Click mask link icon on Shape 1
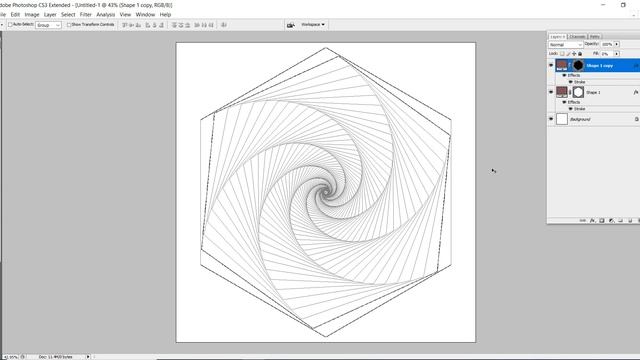This screenshot has height=360, width=640. (570, 92)
